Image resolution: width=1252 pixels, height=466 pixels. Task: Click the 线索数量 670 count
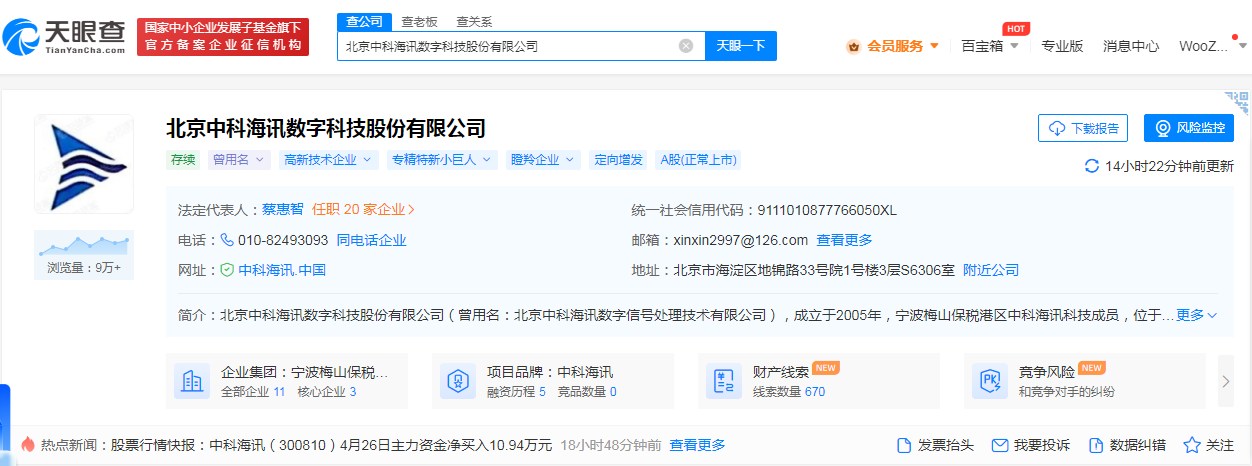789,391
